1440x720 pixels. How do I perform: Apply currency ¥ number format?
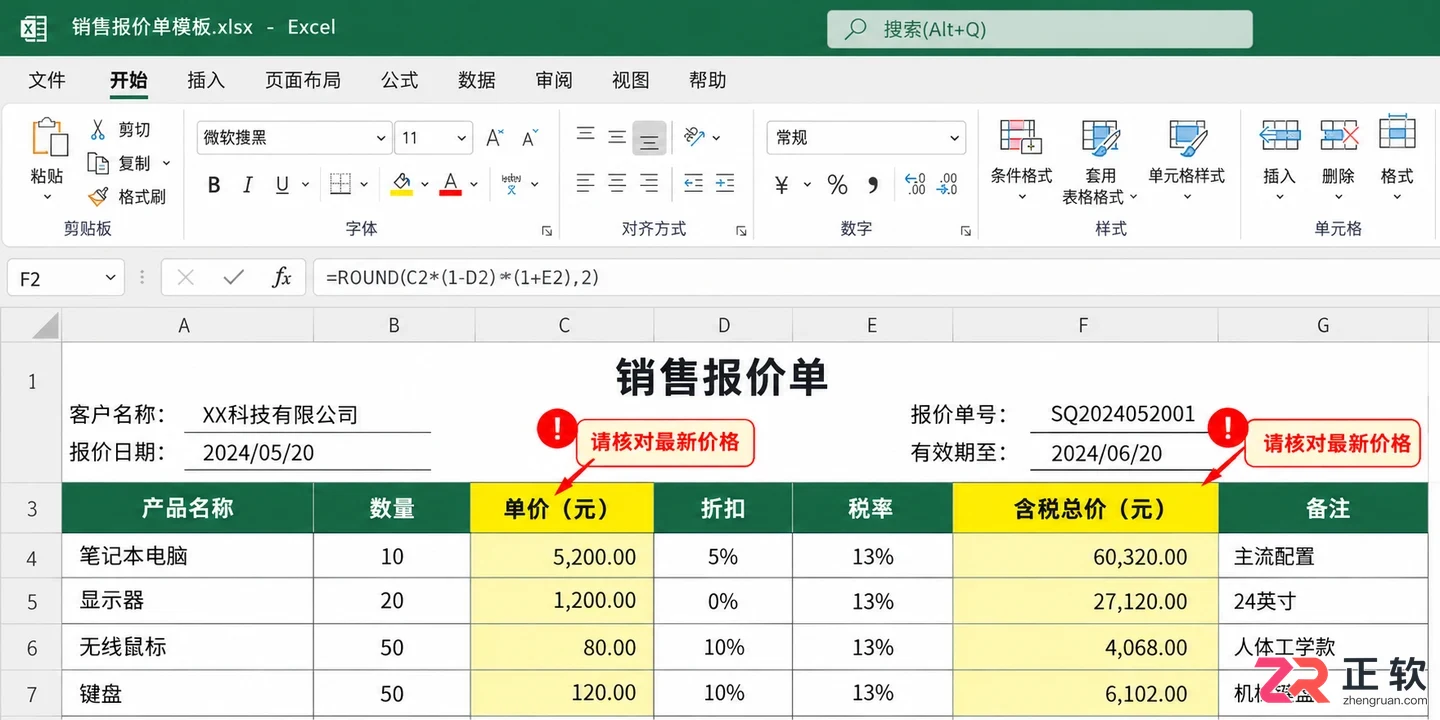782,185
